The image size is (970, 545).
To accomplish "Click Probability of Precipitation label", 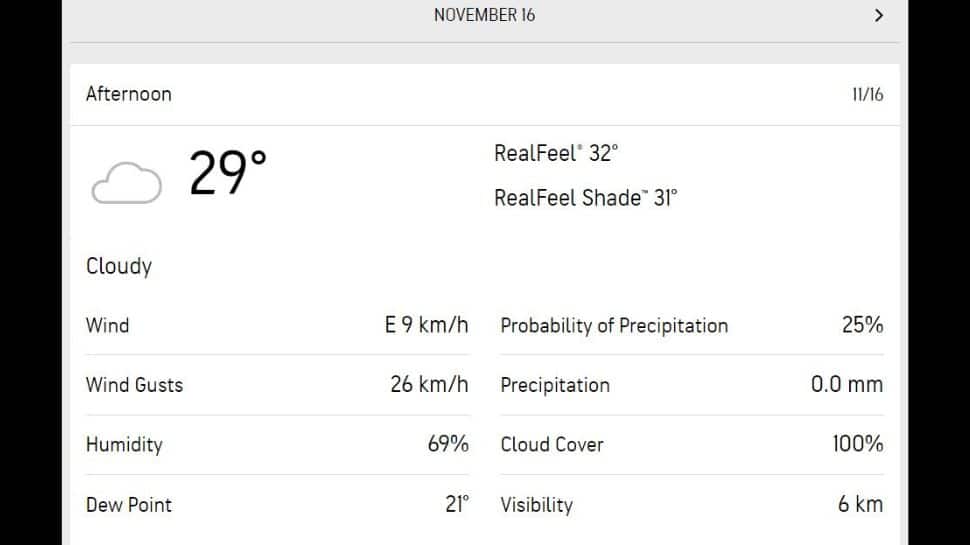I will pos(614,325).
